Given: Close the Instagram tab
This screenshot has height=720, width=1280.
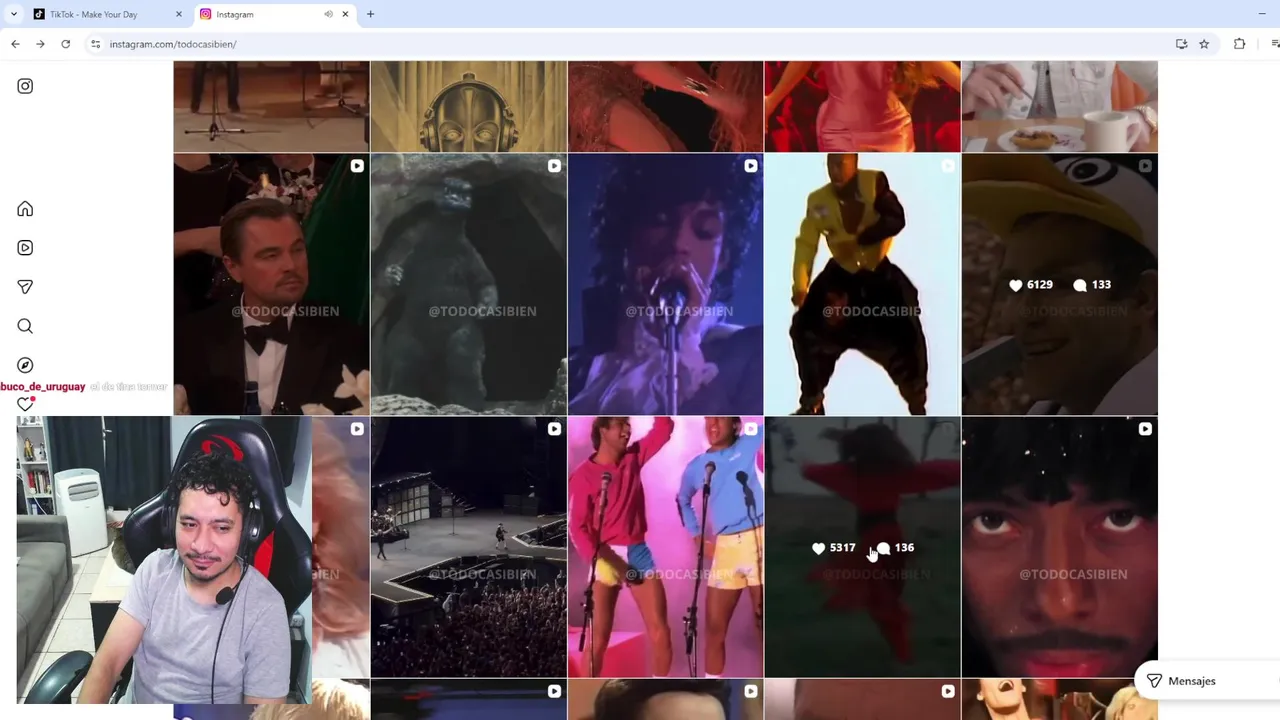Looking at the screenshot, I should point(345,14).
